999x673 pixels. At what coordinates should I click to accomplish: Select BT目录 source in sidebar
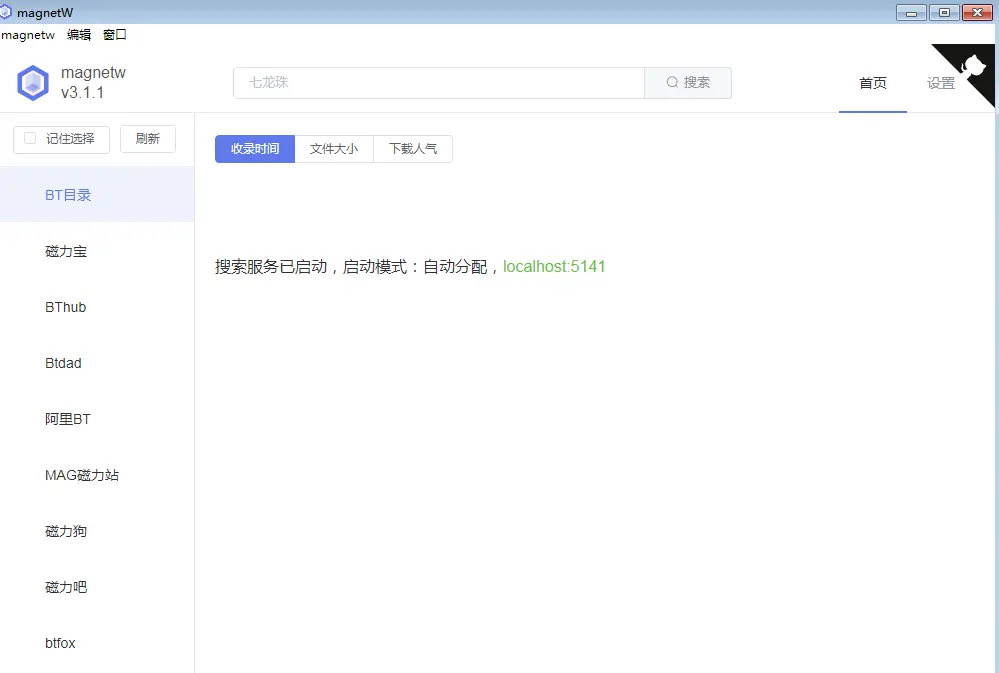click(97, 195)
